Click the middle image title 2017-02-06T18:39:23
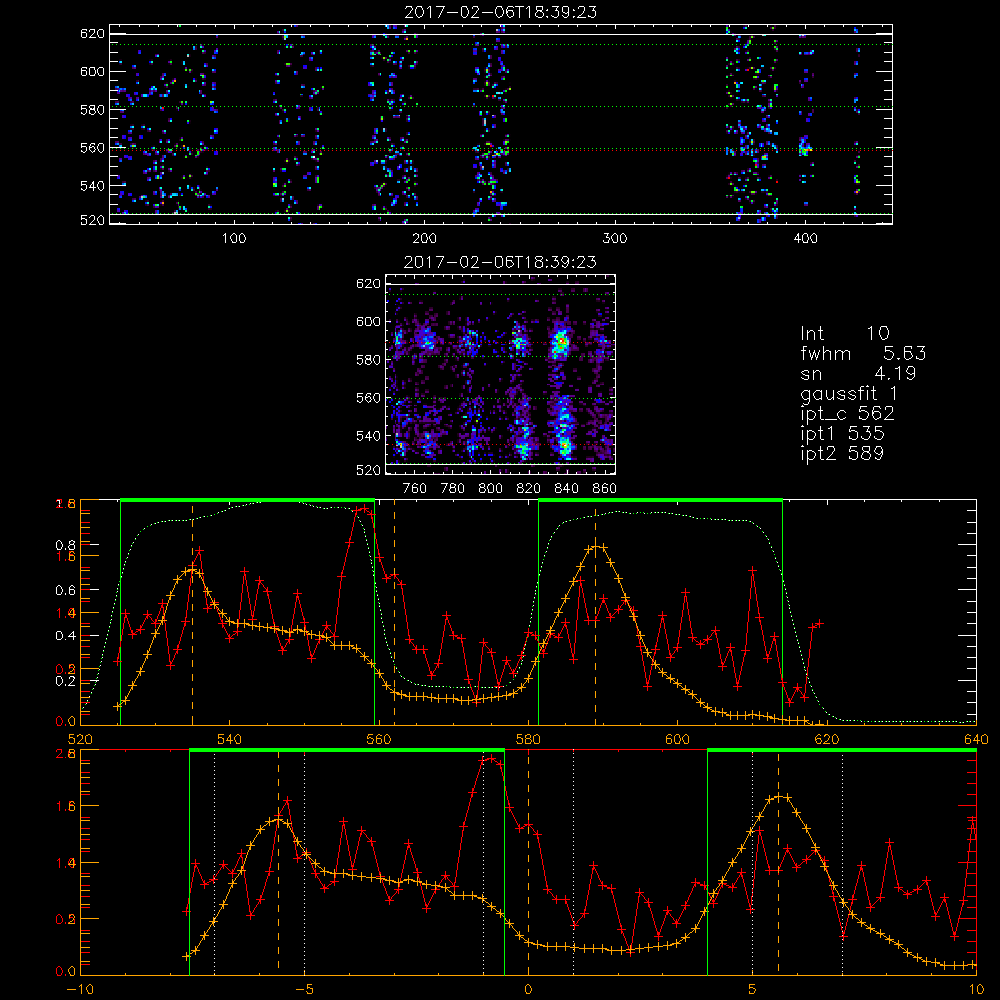This screenshot has width=1000, height=1000. [501, 262]
